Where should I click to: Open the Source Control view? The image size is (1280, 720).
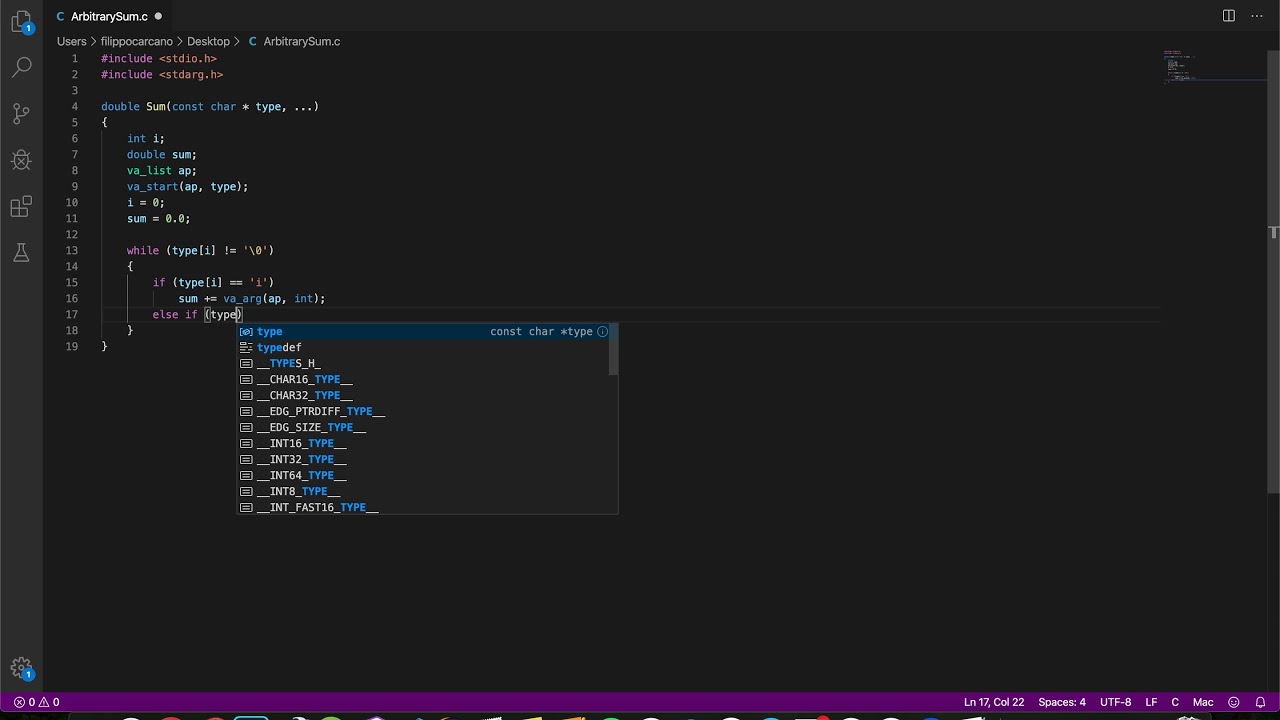(x=21, y=113)
